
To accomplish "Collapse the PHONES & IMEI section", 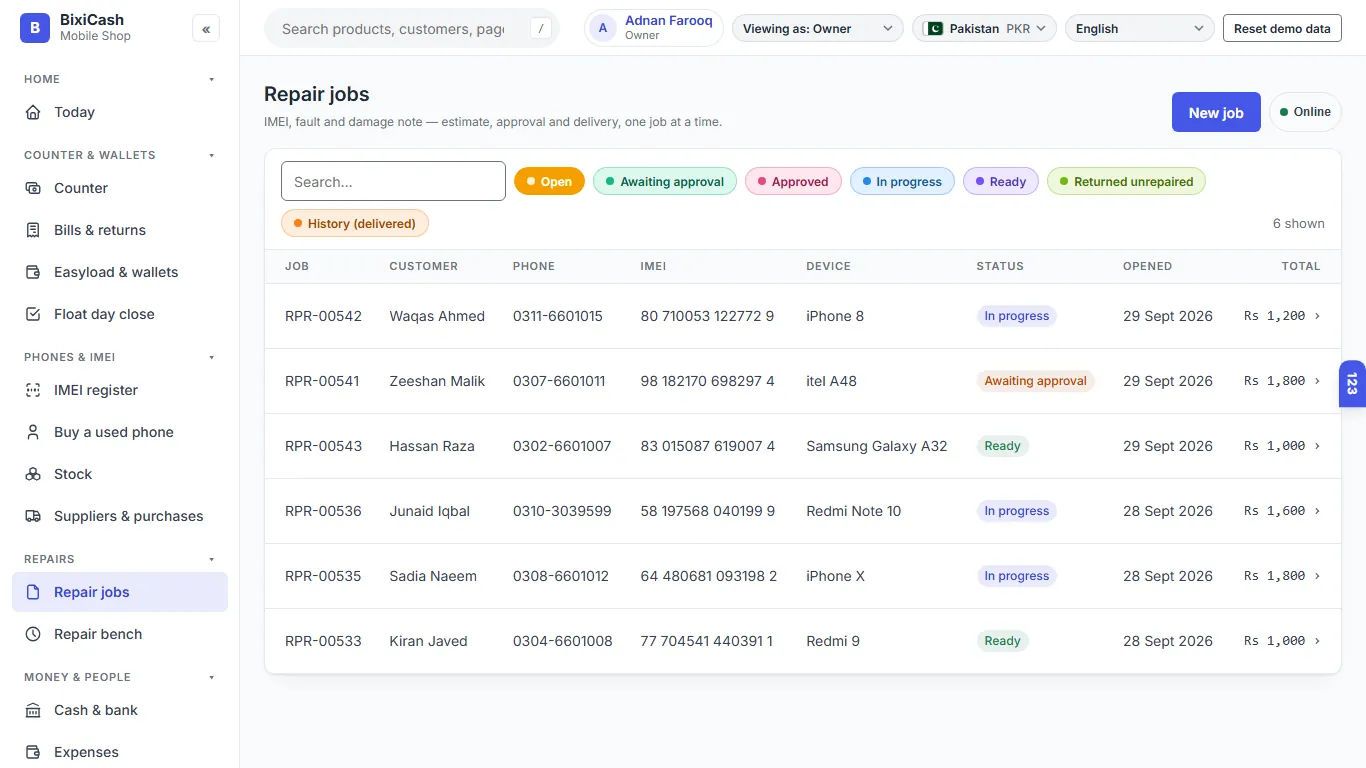I will (211, 357).
